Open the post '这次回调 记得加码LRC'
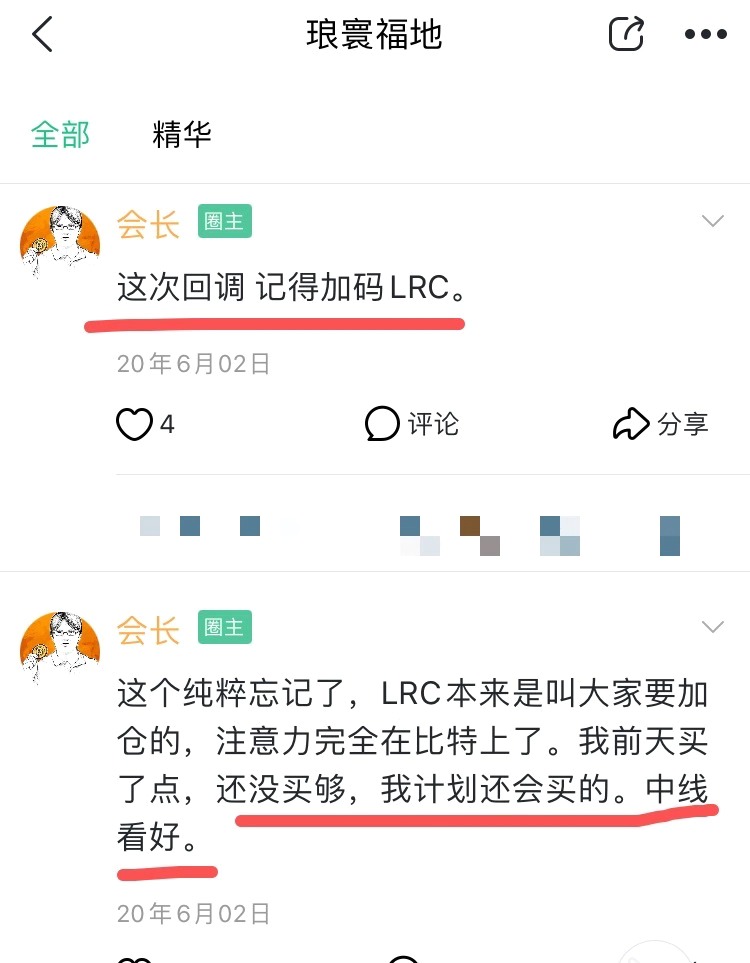750x963 pixels. click(291, 287)
